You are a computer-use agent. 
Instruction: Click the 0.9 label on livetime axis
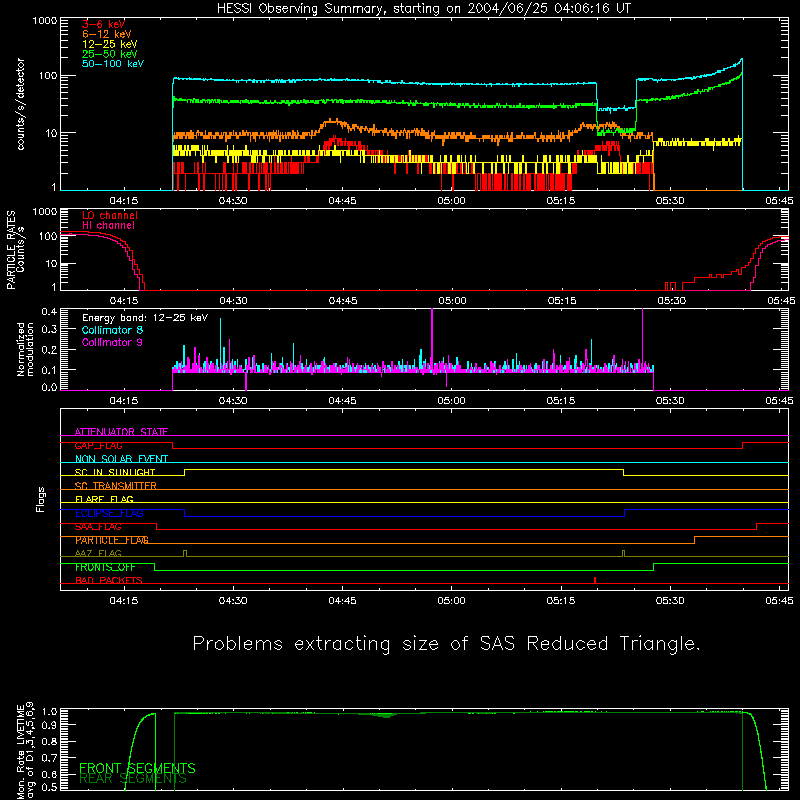[x=49, y=724]
